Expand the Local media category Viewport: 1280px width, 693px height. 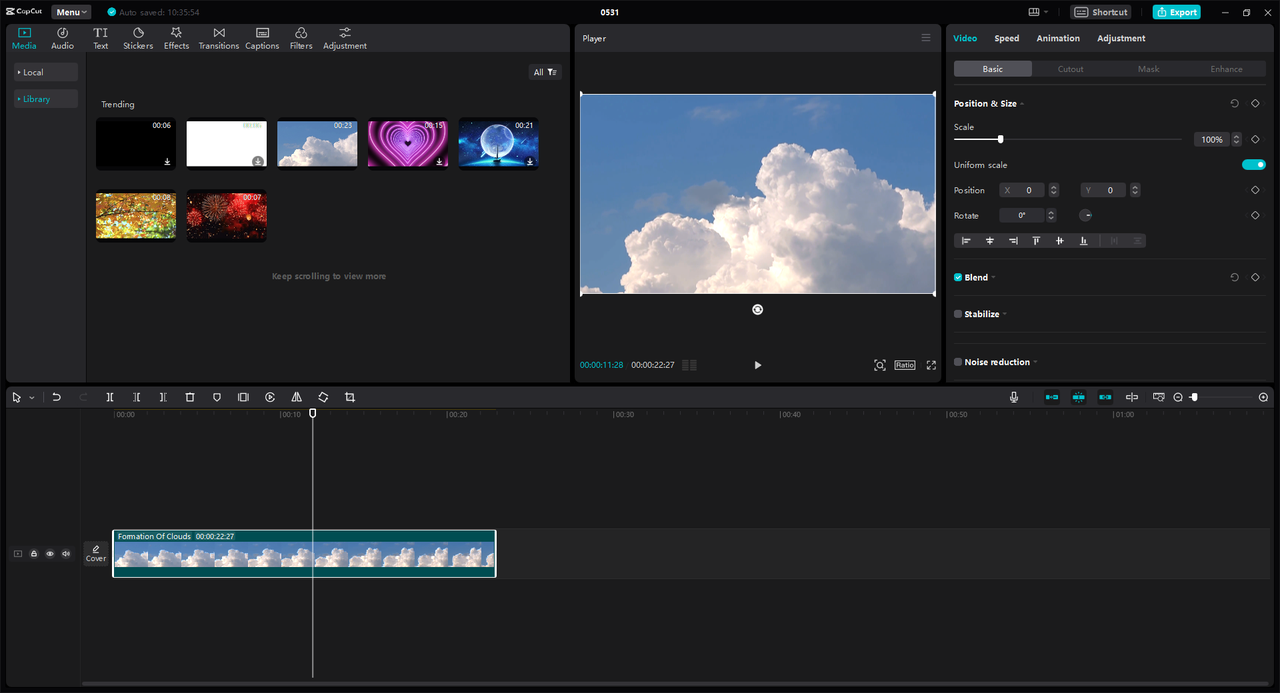tap(45, 72)
